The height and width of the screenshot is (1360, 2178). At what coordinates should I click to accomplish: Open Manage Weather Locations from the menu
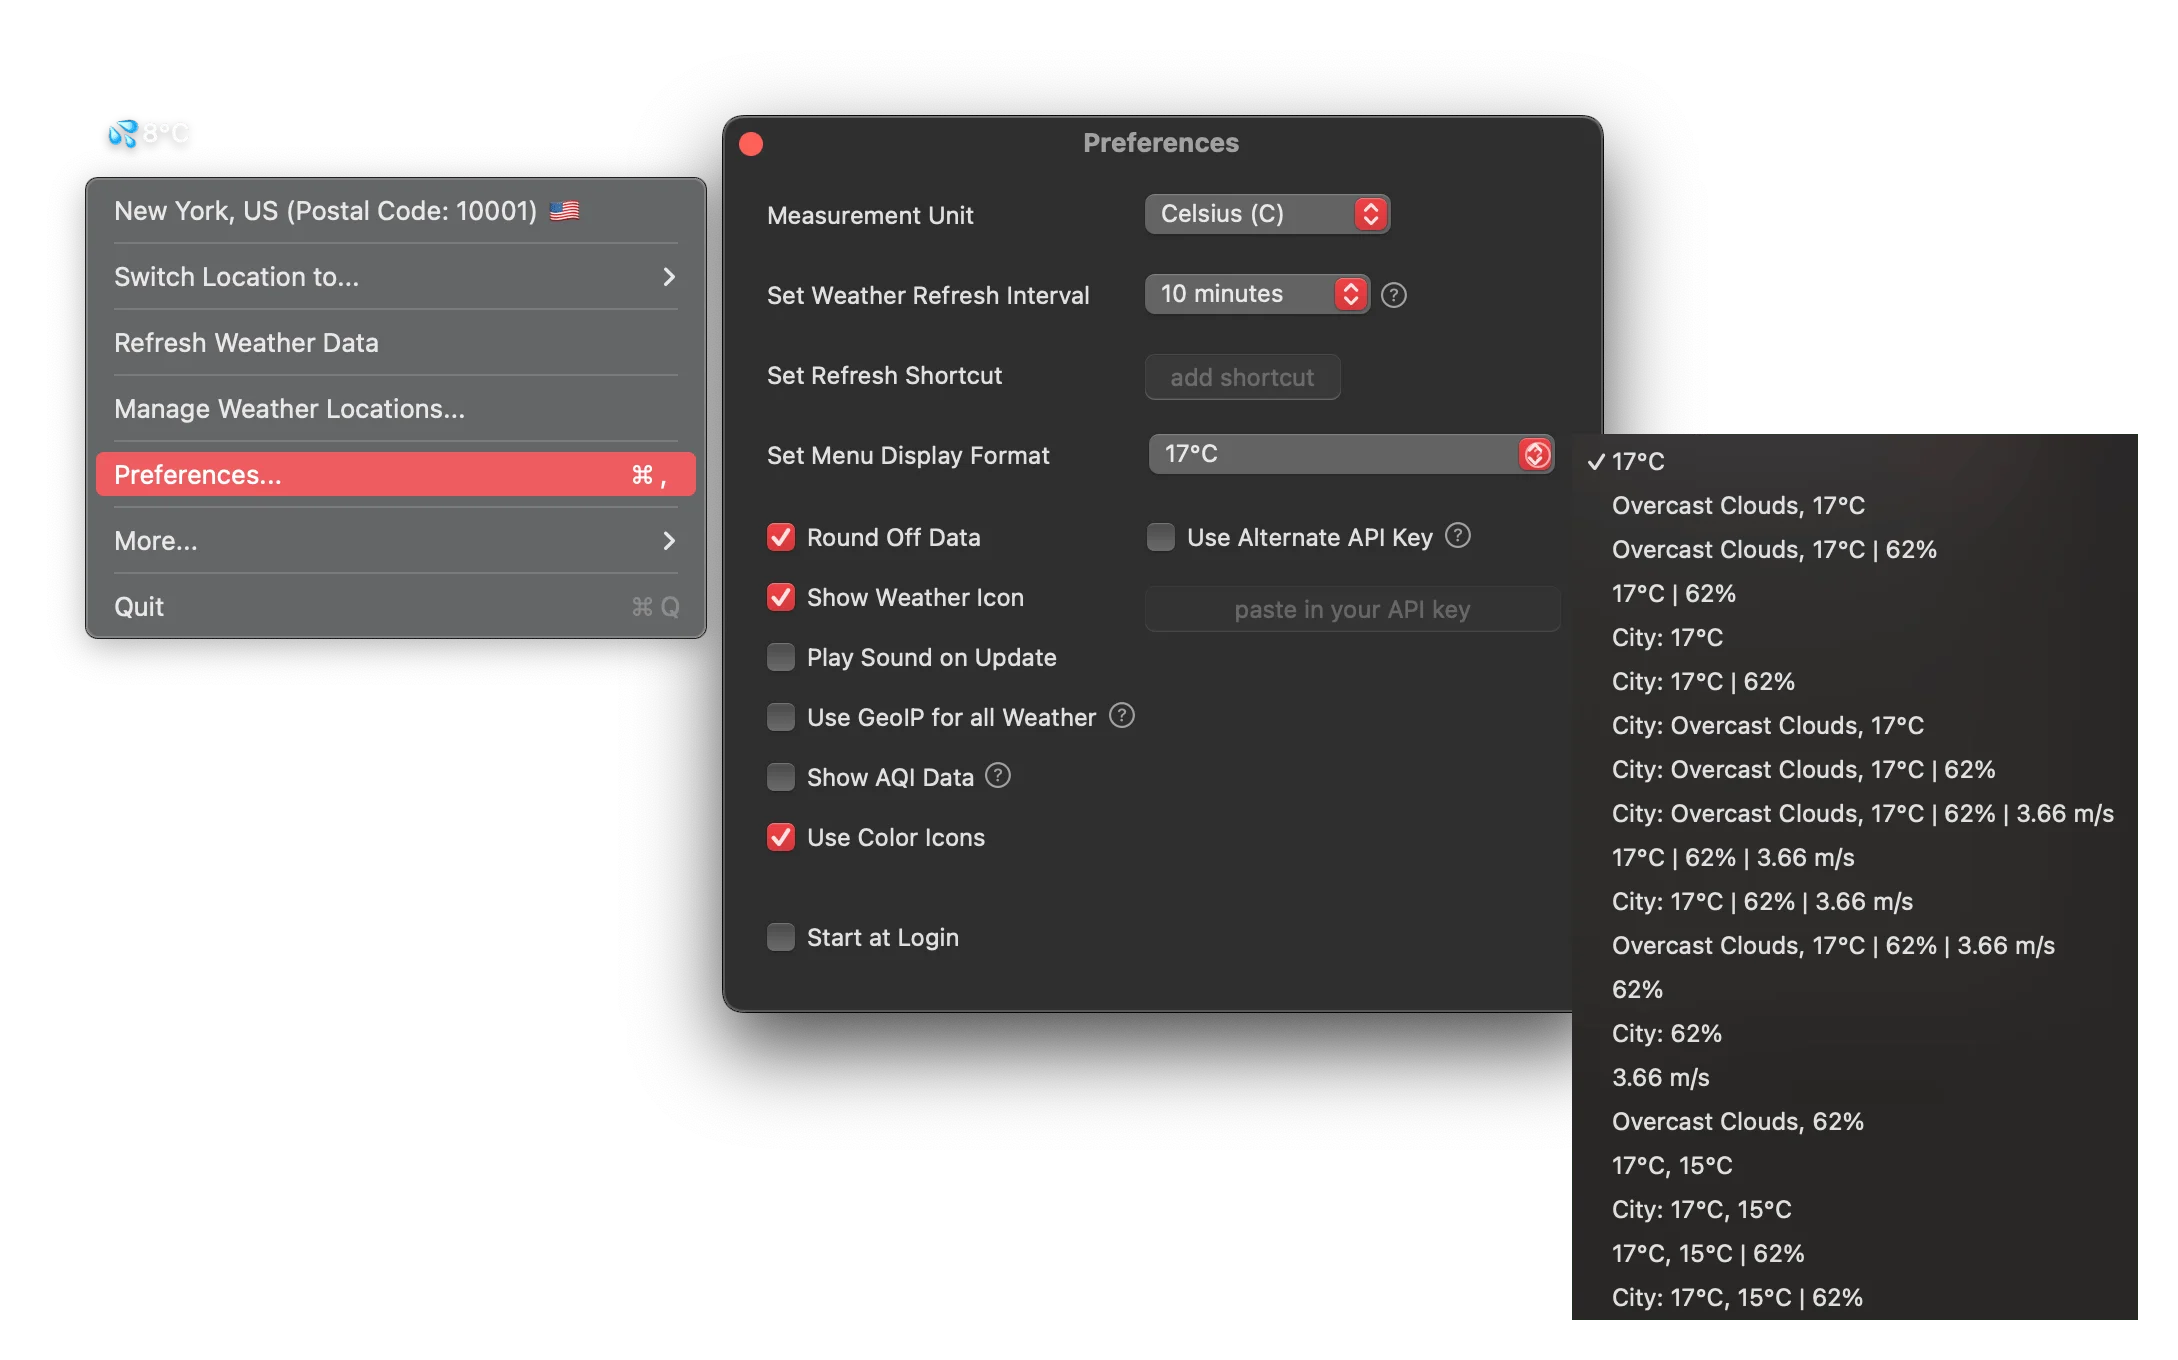(x=289, y=408)
